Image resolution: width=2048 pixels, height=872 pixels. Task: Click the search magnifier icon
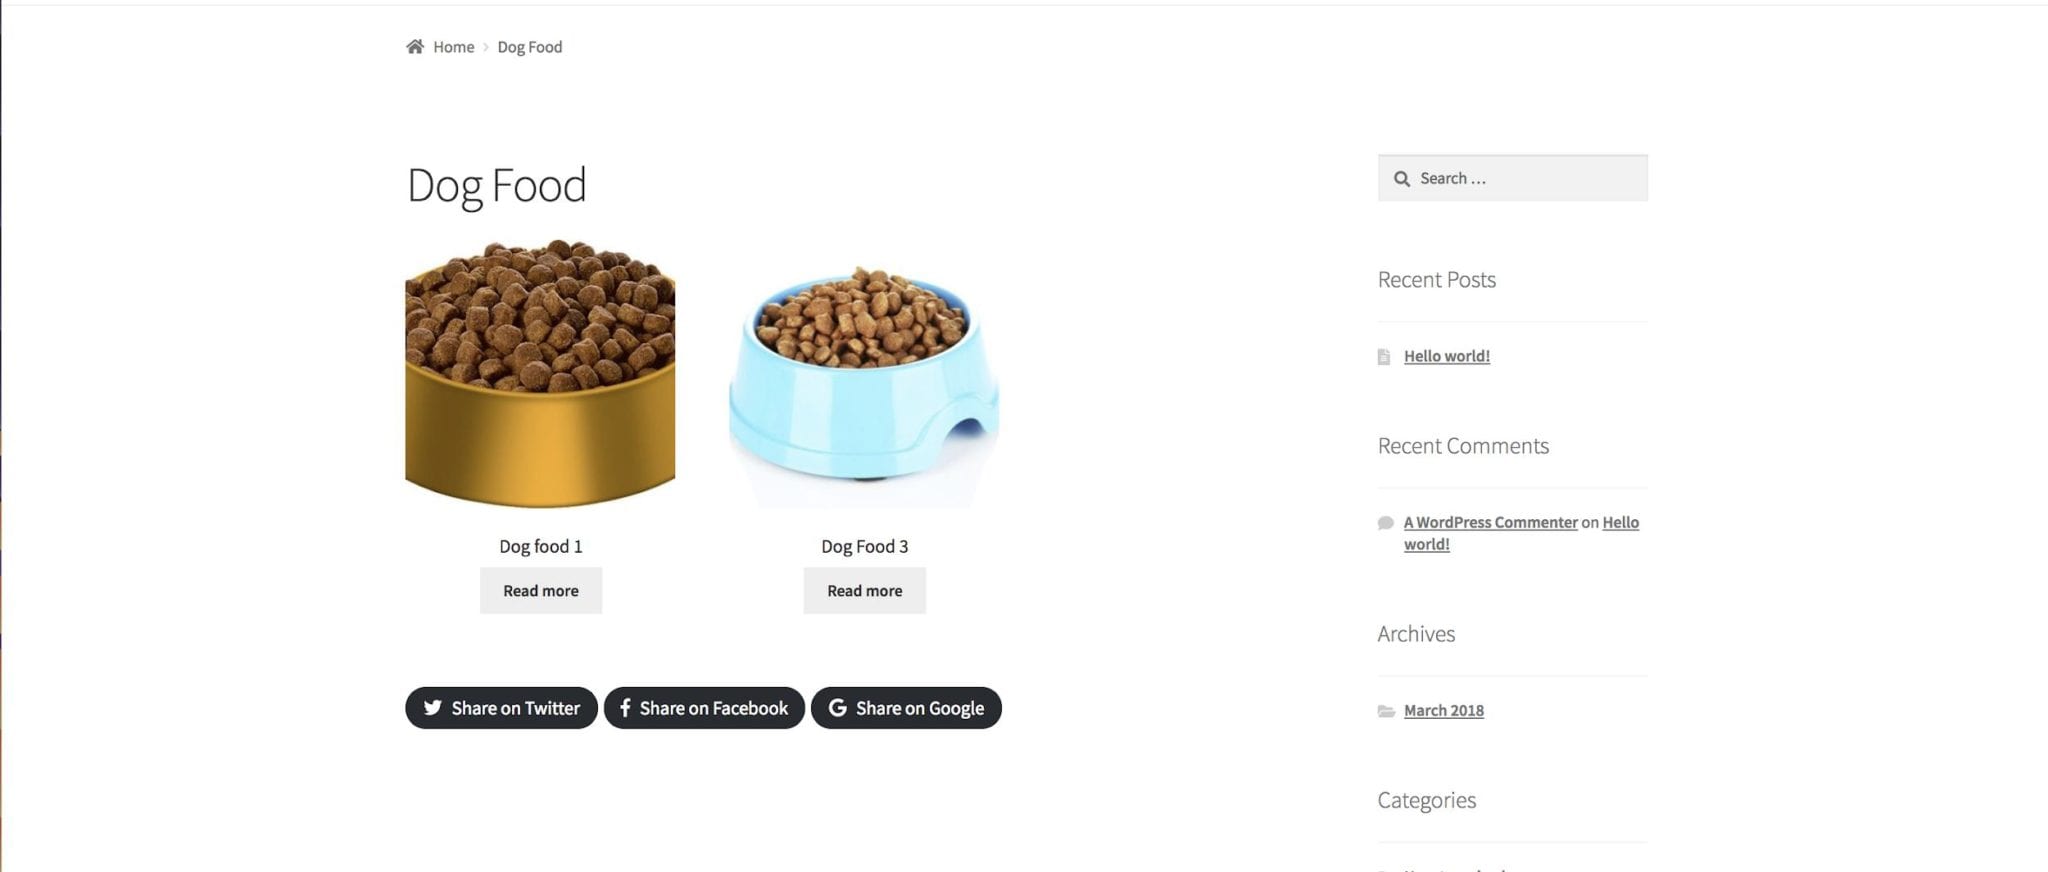(x=1402, y=179)
